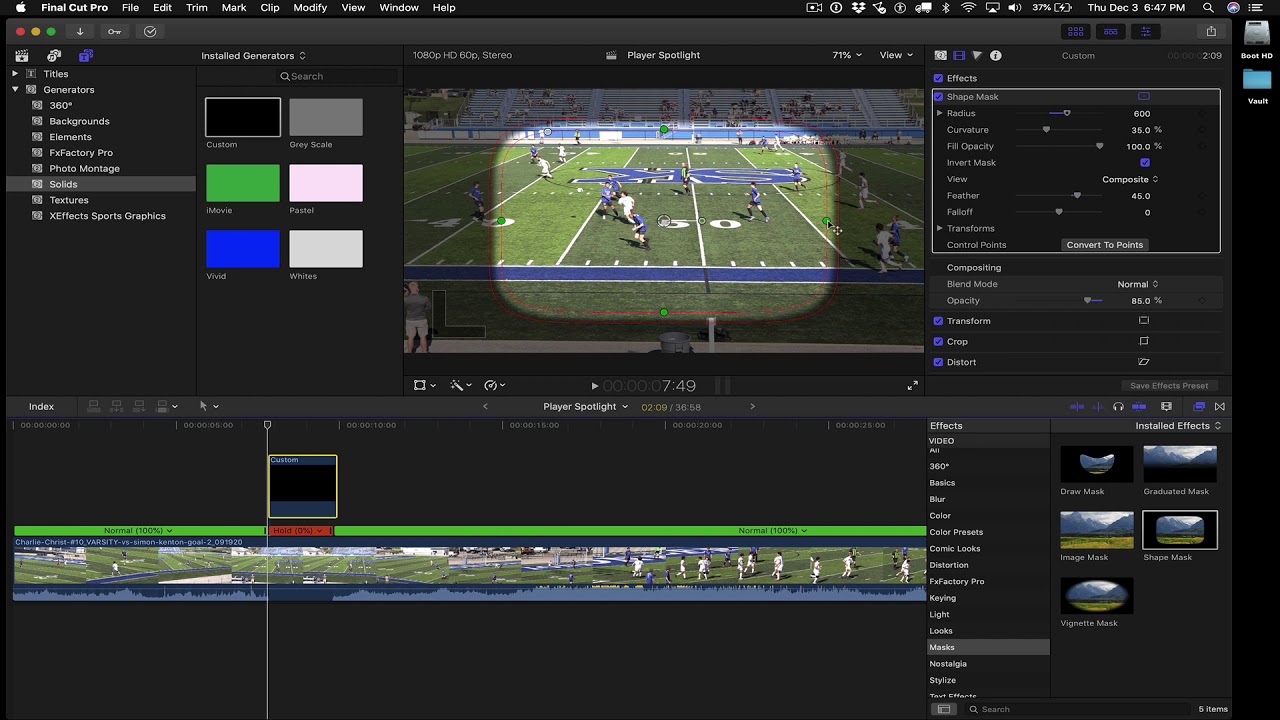Toggle the Transform checkbox
This screenshot has height=720, width=1280.
click(938, 321)
